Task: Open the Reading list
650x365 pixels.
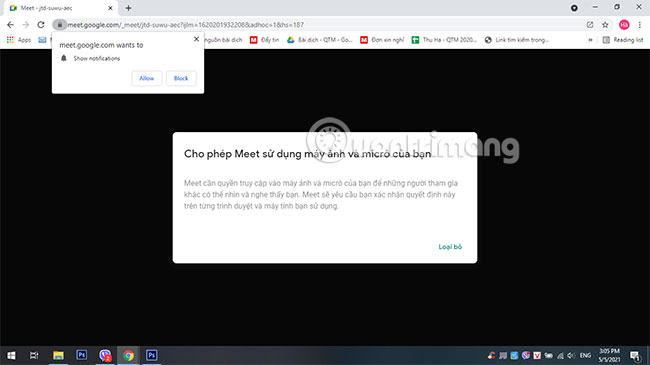Action: tap(623, 40)
